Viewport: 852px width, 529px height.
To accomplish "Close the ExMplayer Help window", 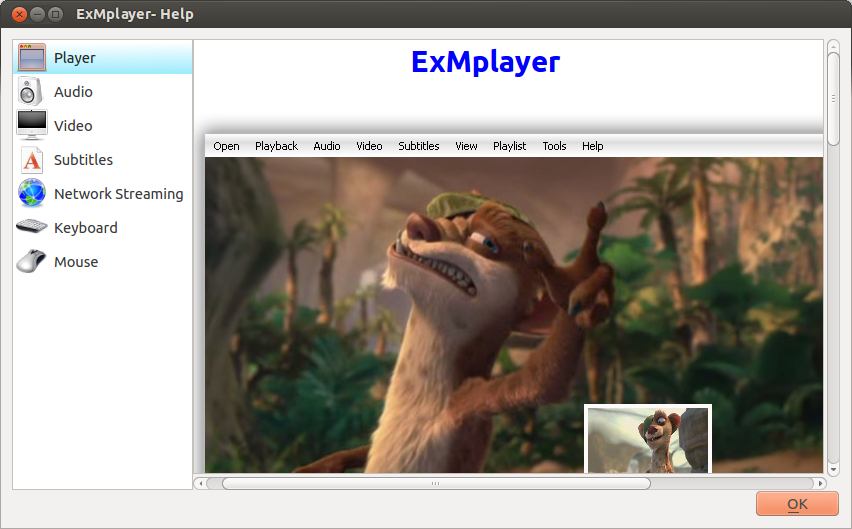I will click(x=20, y=14).
